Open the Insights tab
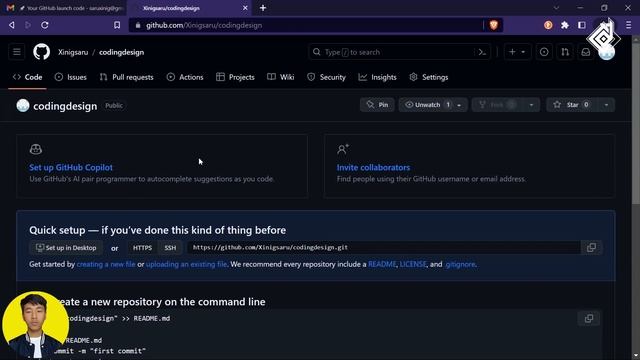The image size is (640, 360). point(378,77)
